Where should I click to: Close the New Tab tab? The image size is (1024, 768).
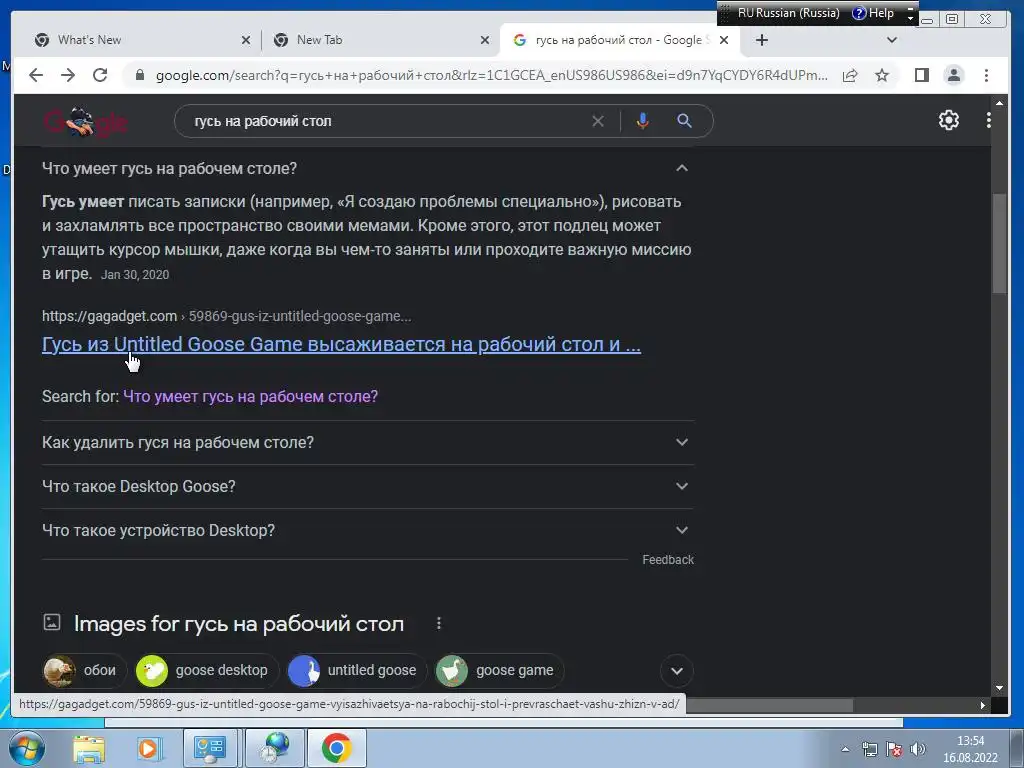point(485,40)
